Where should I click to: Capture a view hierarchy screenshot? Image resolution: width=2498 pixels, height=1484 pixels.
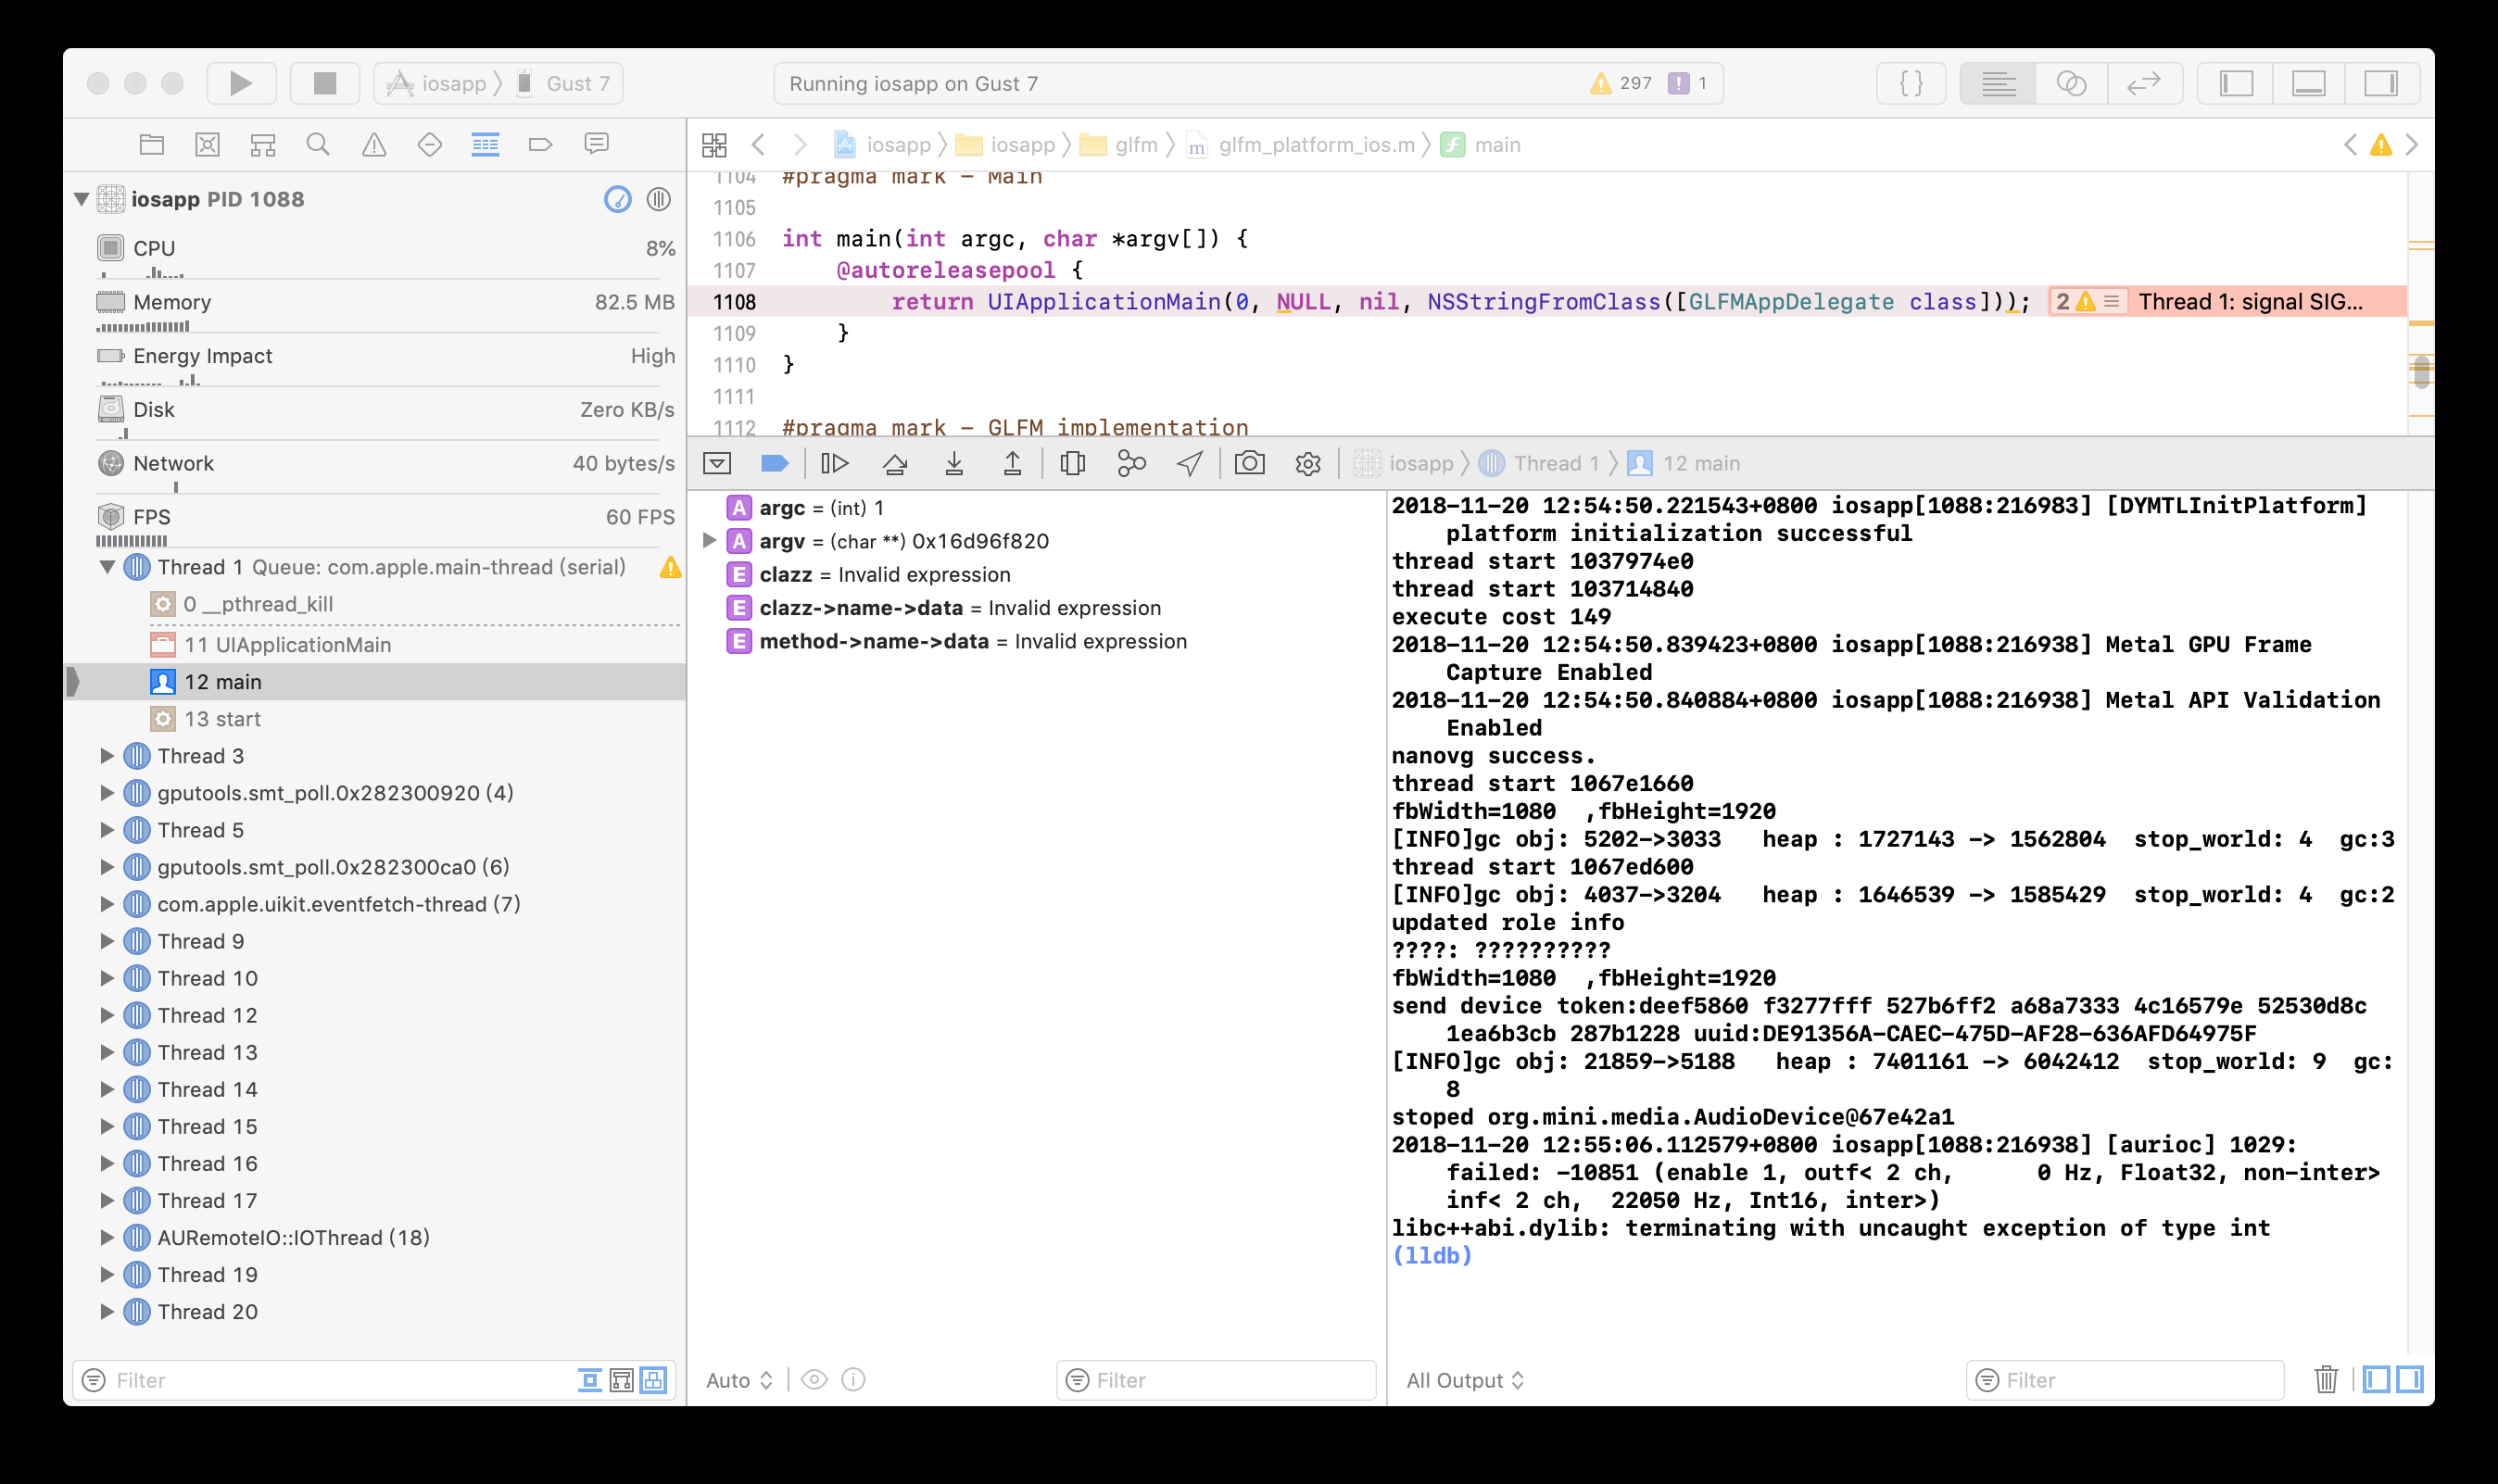(x=1251, y=462)
